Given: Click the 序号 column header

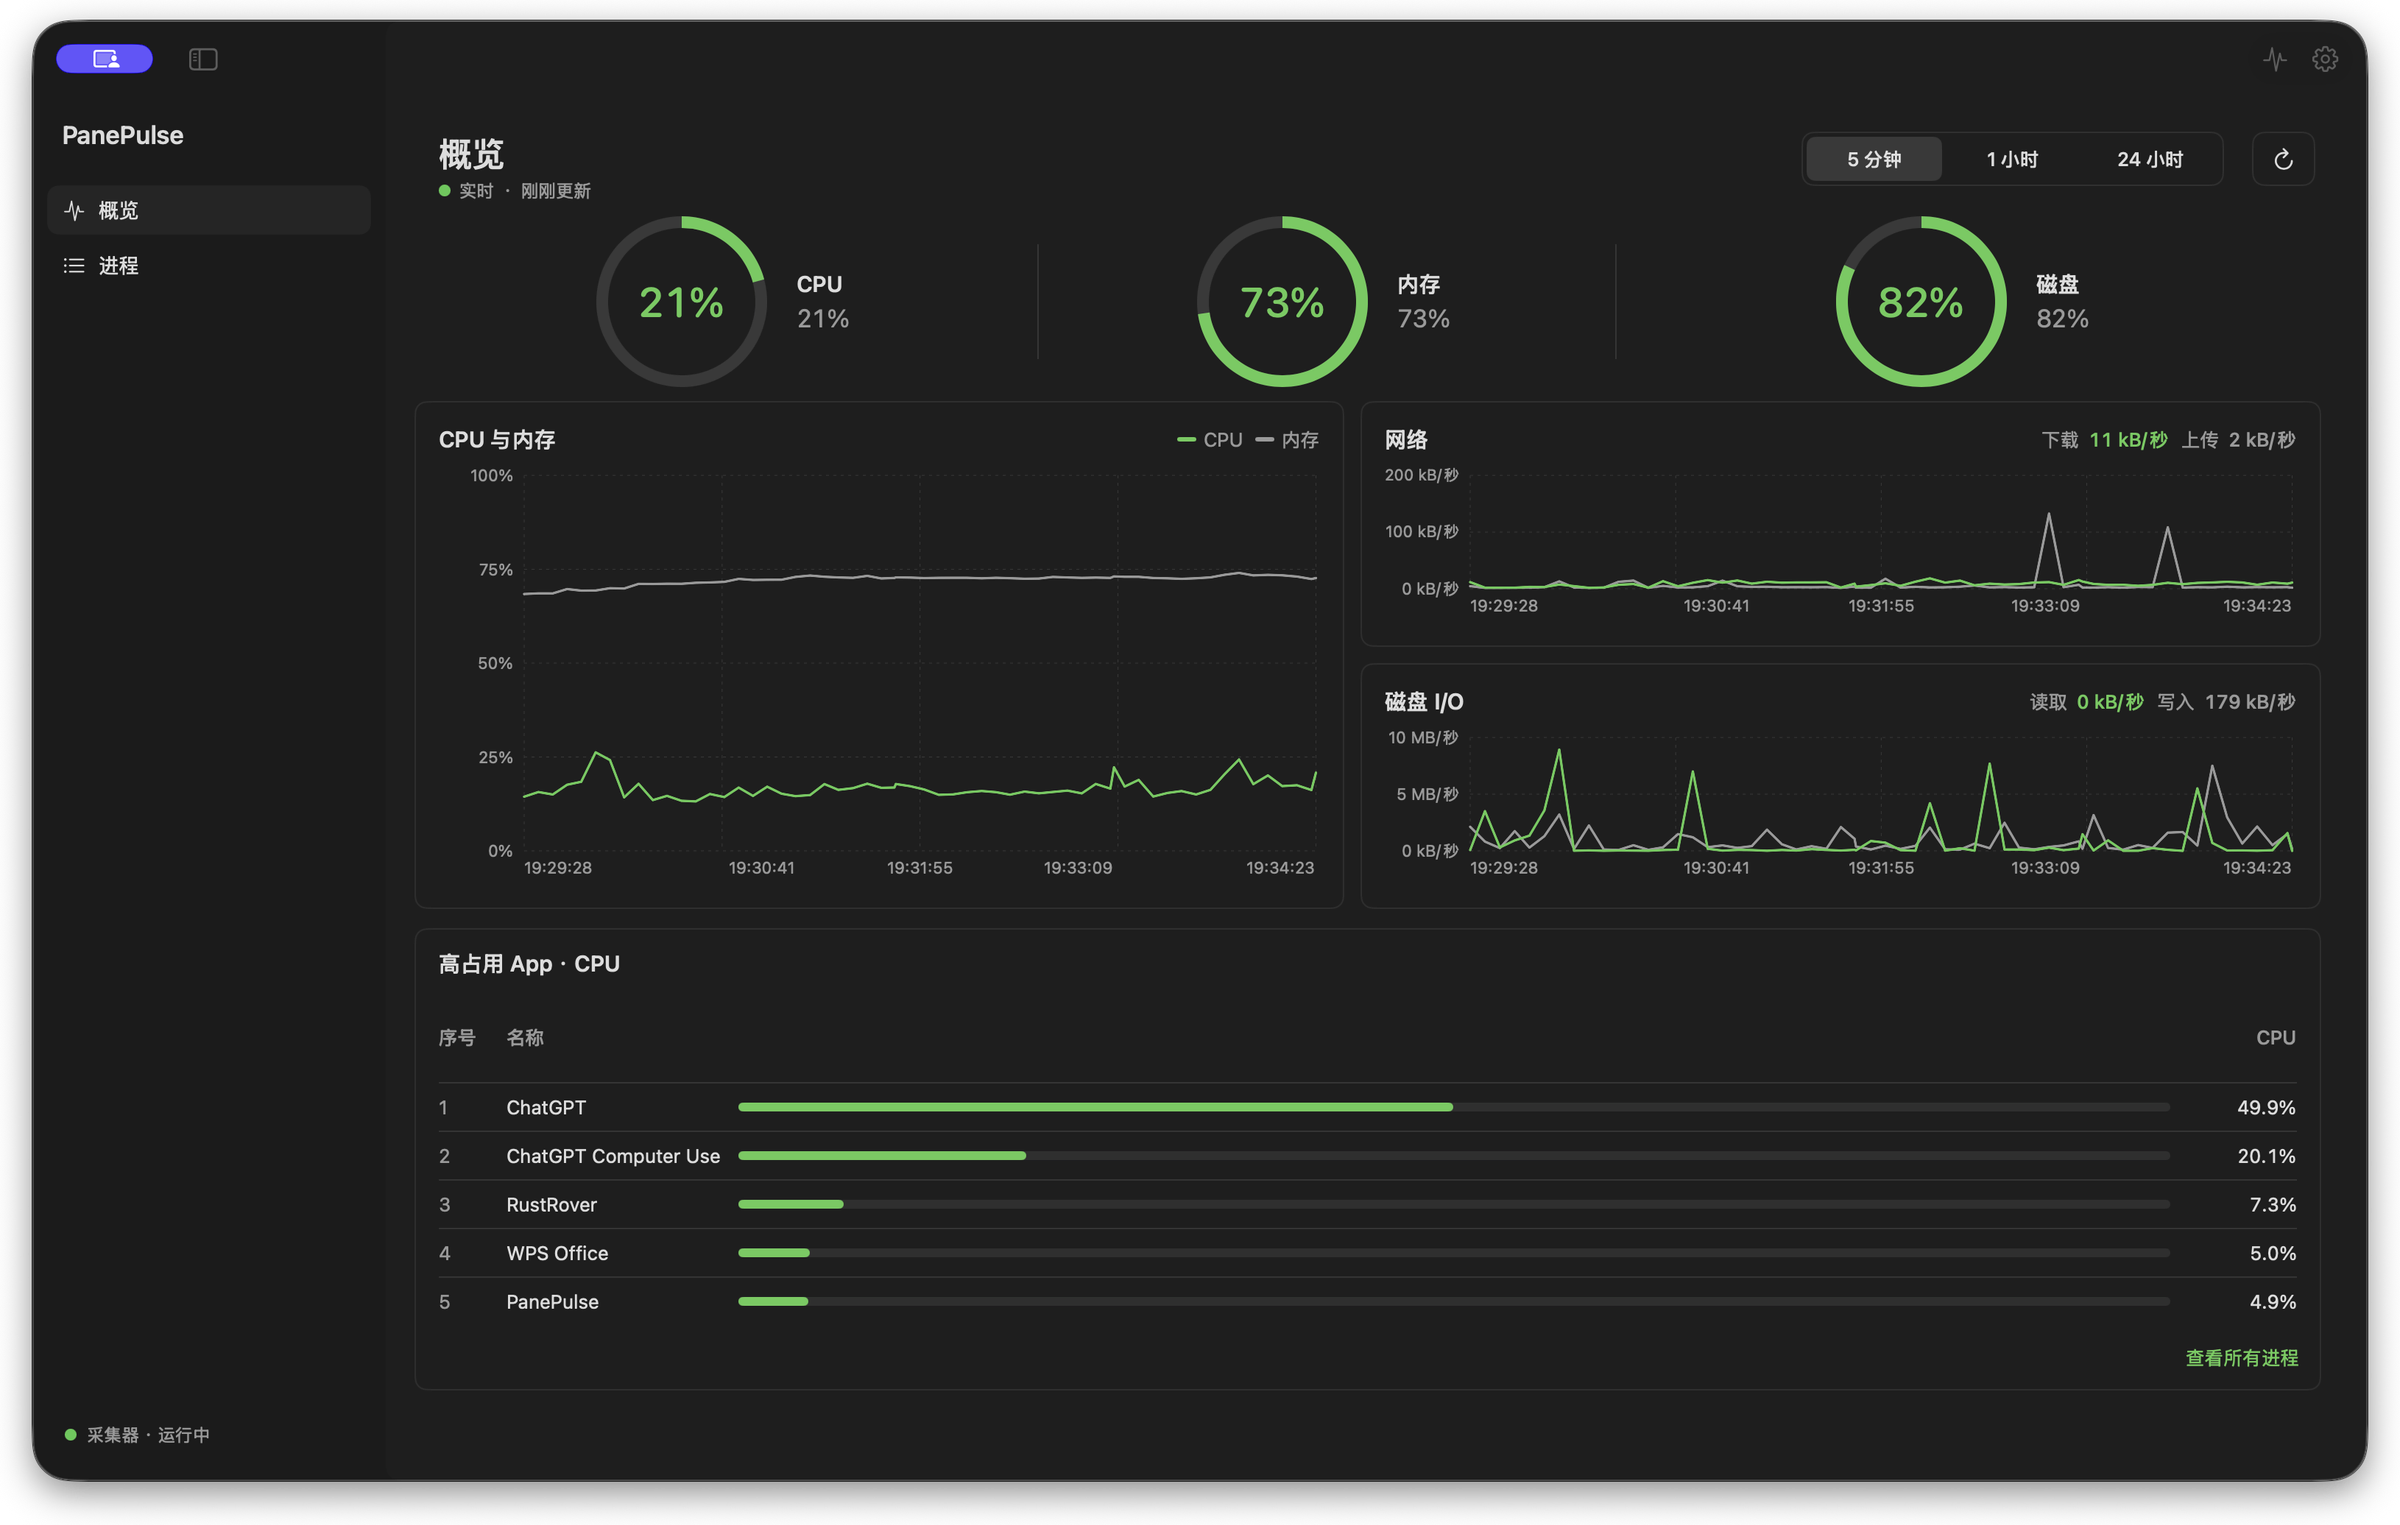Looking at the screenshot, I should pyautogui.click(x=457, y=1037).
